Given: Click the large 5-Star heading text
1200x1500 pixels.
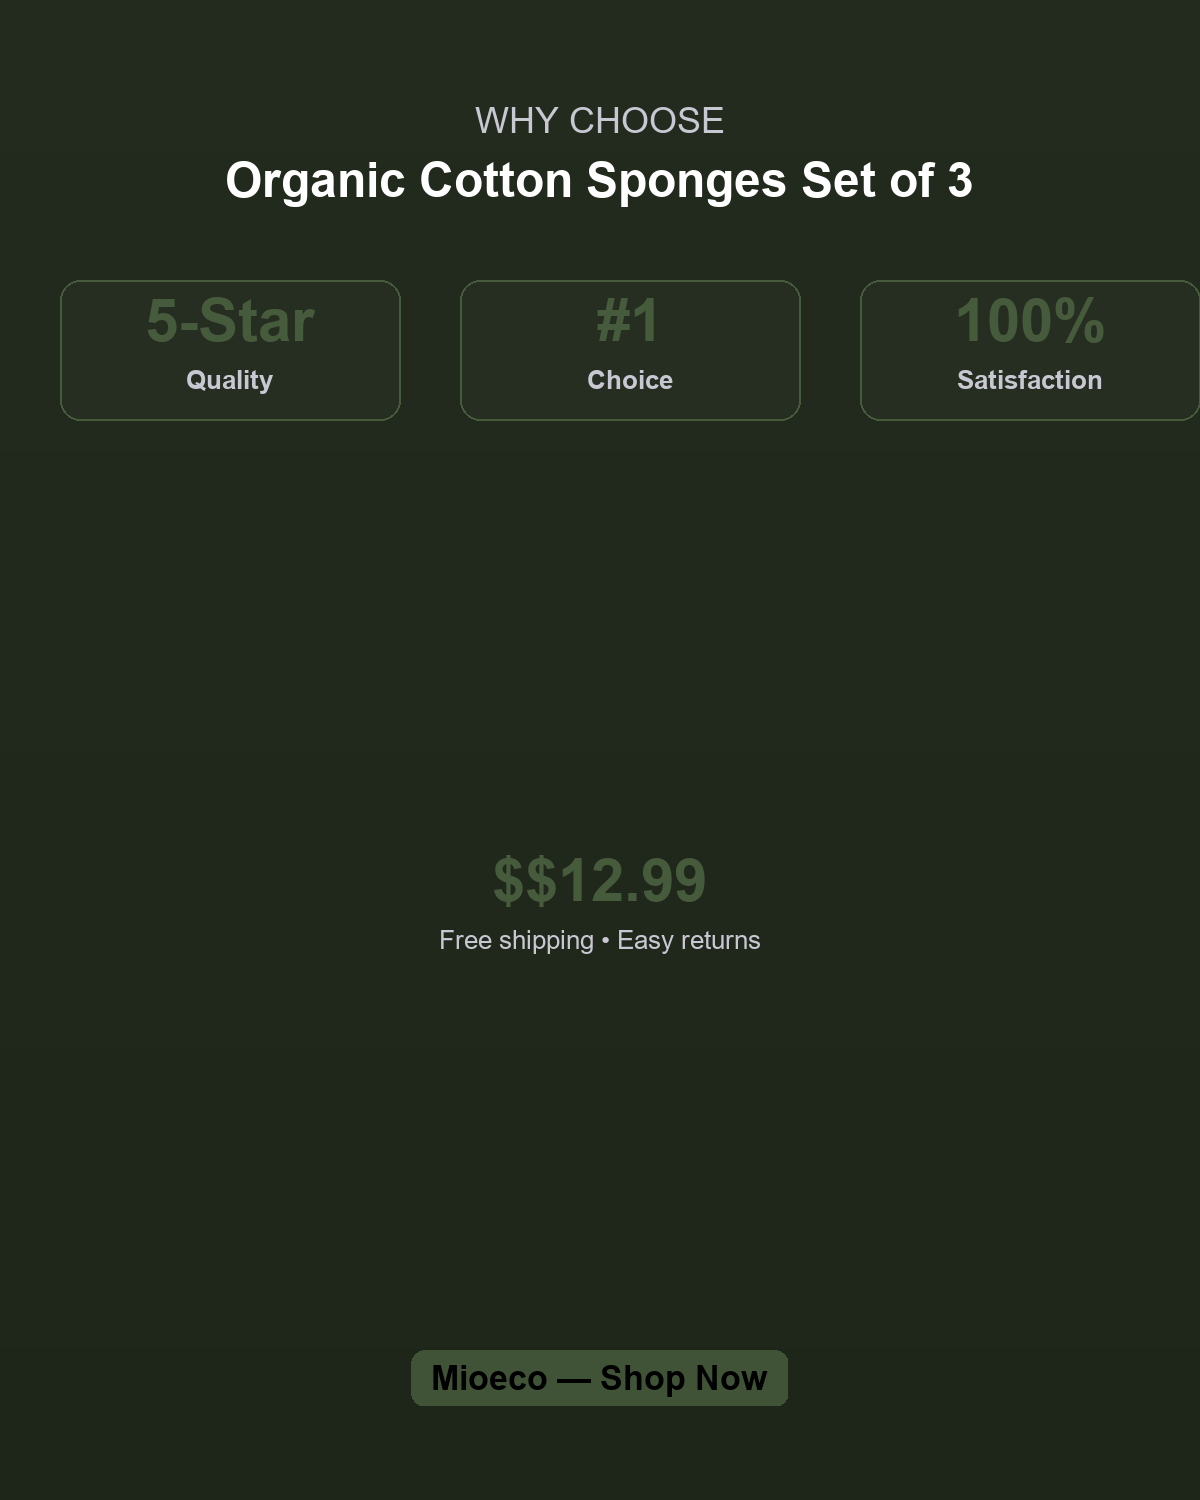Looking at the screenshot, I should 230,321.
